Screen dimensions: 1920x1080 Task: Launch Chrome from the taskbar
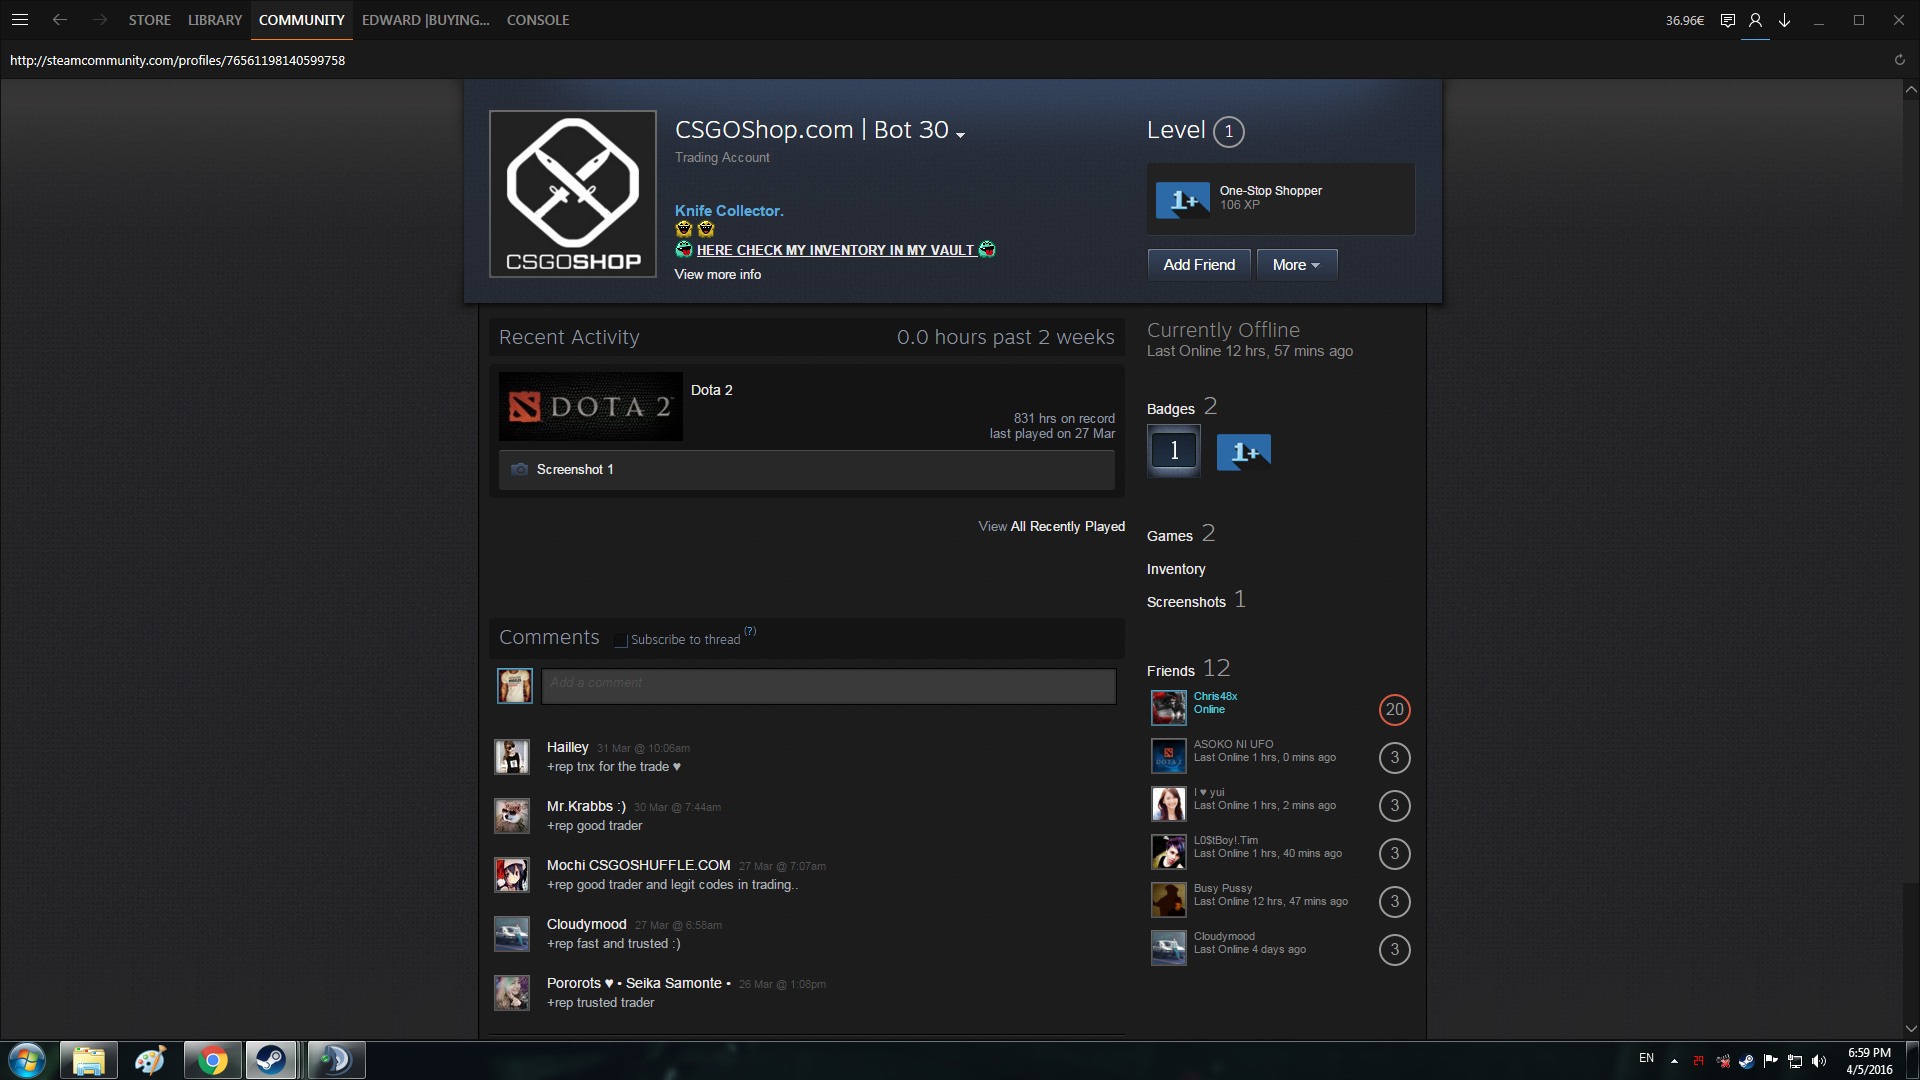point(212,1060)
